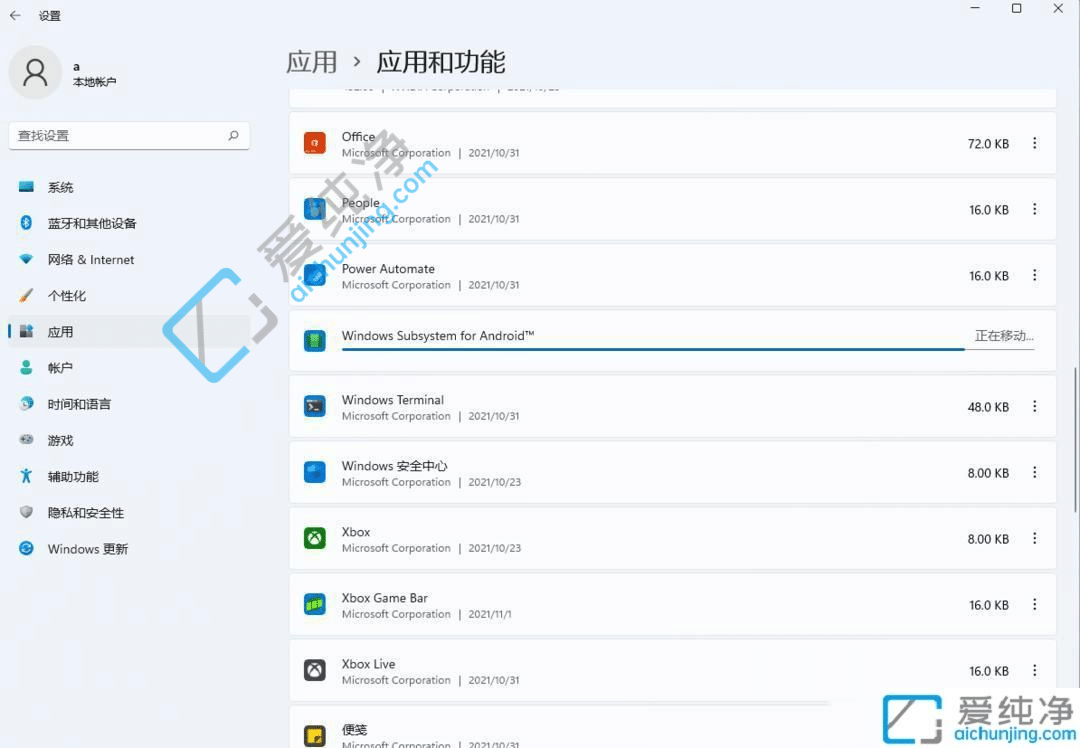Open the three-dot menu for People
This screenshot has height=748, width=1080.
tap(1035, 209)
